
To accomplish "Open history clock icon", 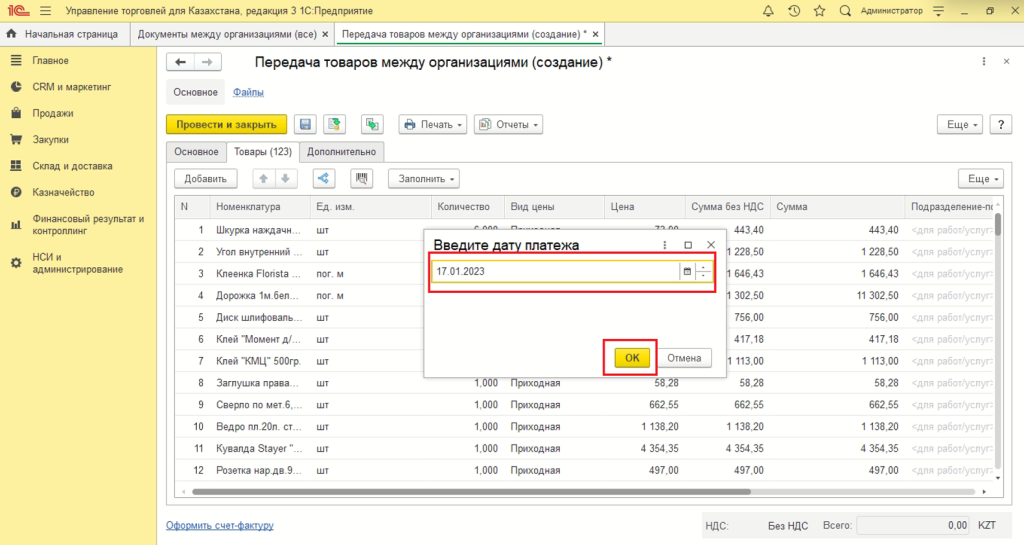I will [x=794, y=11].
